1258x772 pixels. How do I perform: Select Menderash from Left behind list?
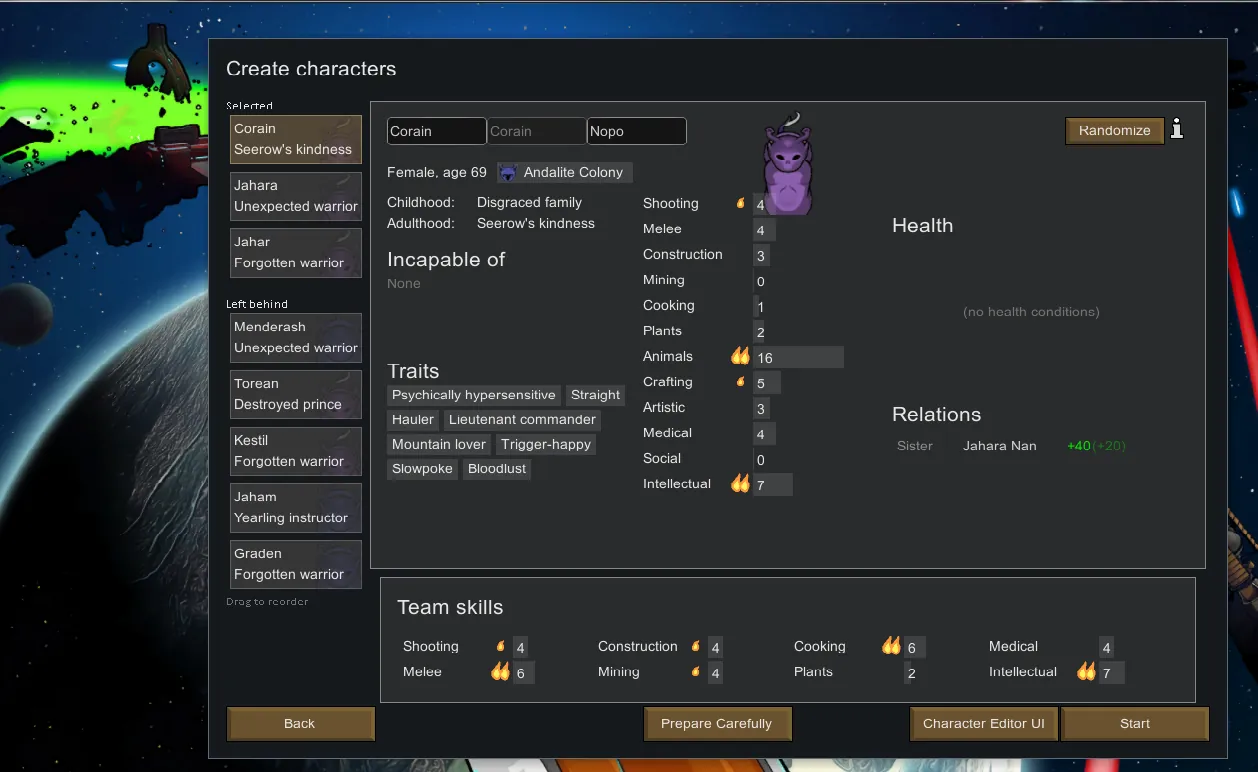point(295,337)
